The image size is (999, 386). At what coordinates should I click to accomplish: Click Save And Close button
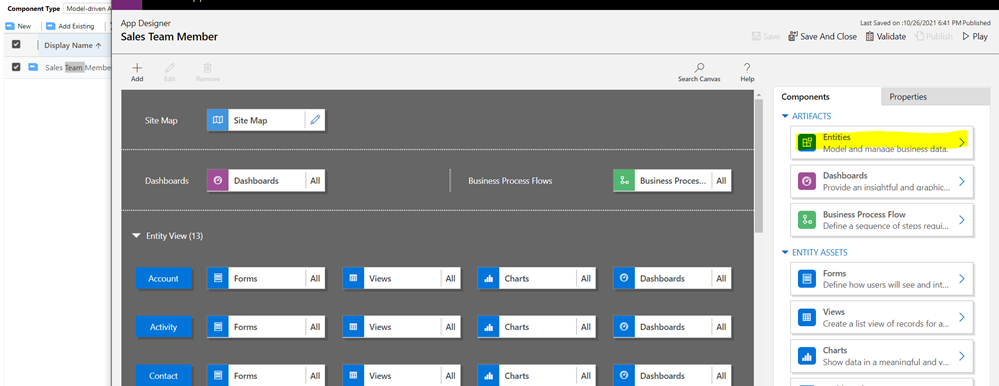pos(822,37)
